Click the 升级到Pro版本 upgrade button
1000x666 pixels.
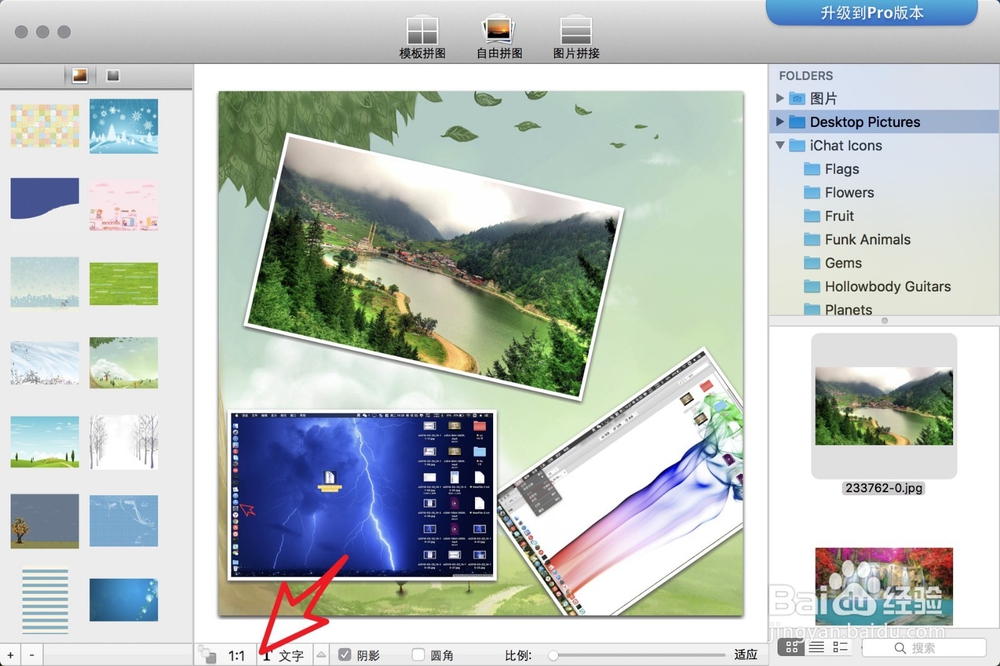tap(872, 12)
